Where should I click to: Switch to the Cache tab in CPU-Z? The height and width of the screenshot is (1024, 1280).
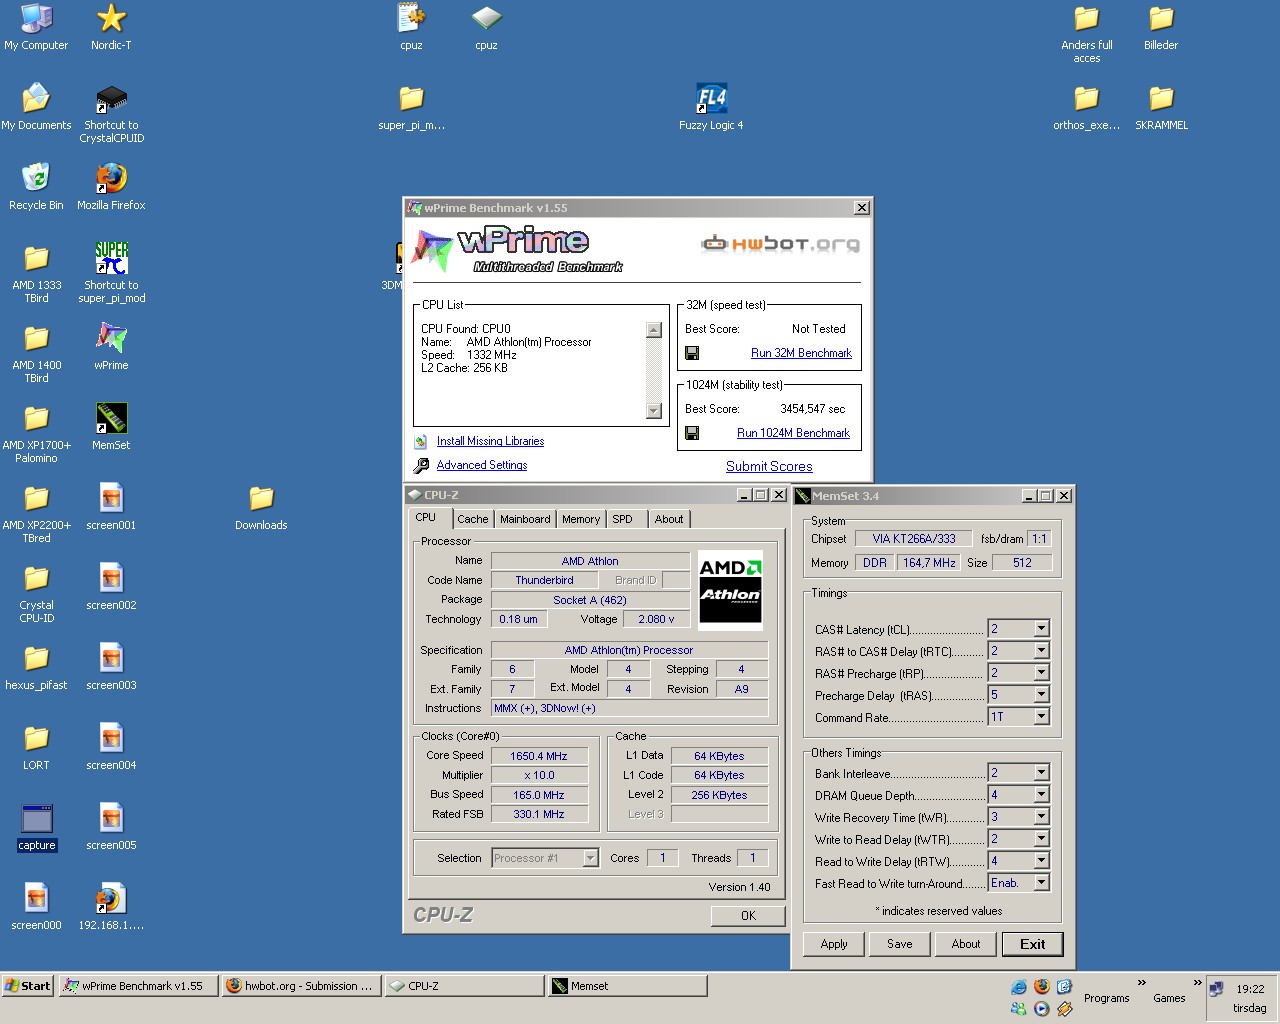point(473,519)
